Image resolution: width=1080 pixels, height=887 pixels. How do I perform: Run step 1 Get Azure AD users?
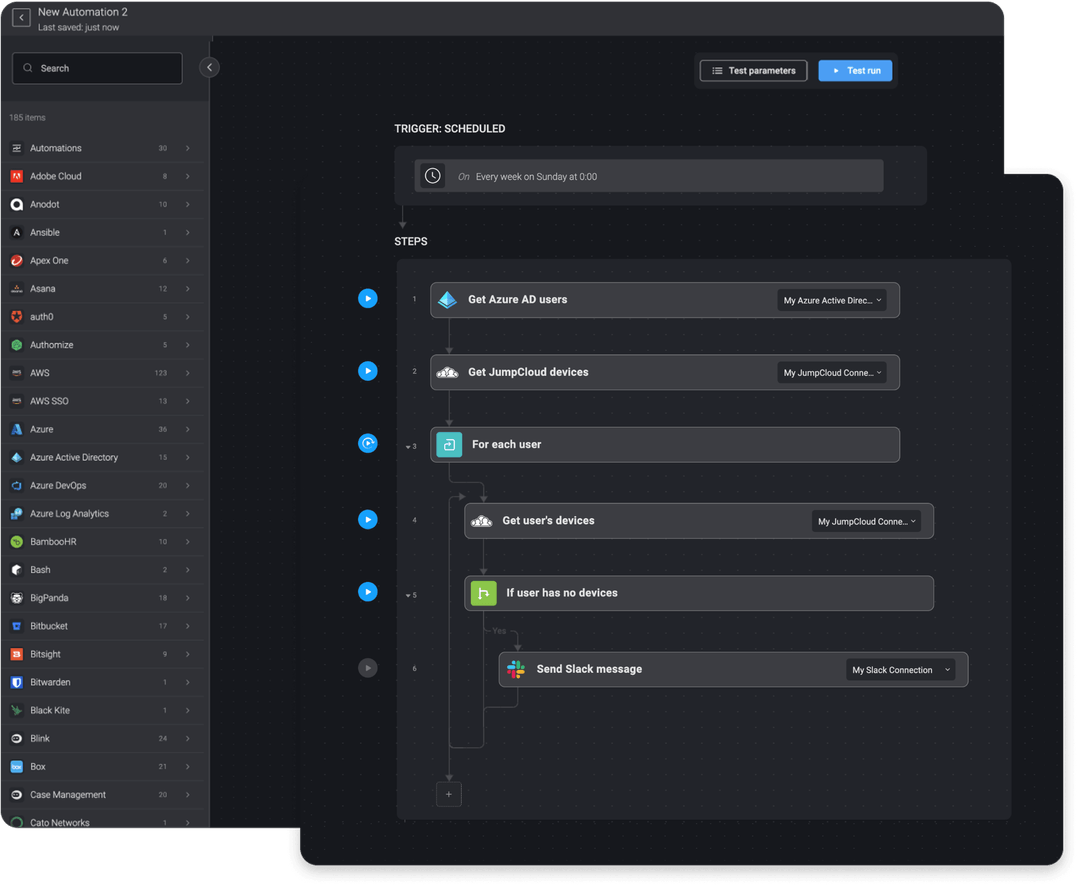click(x=368, y=299)
